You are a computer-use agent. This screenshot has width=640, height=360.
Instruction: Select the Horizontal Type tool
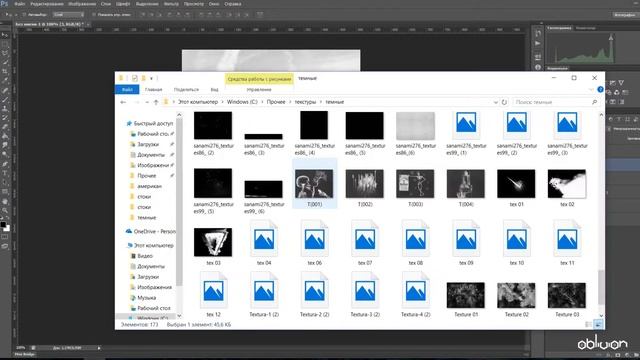5,173
